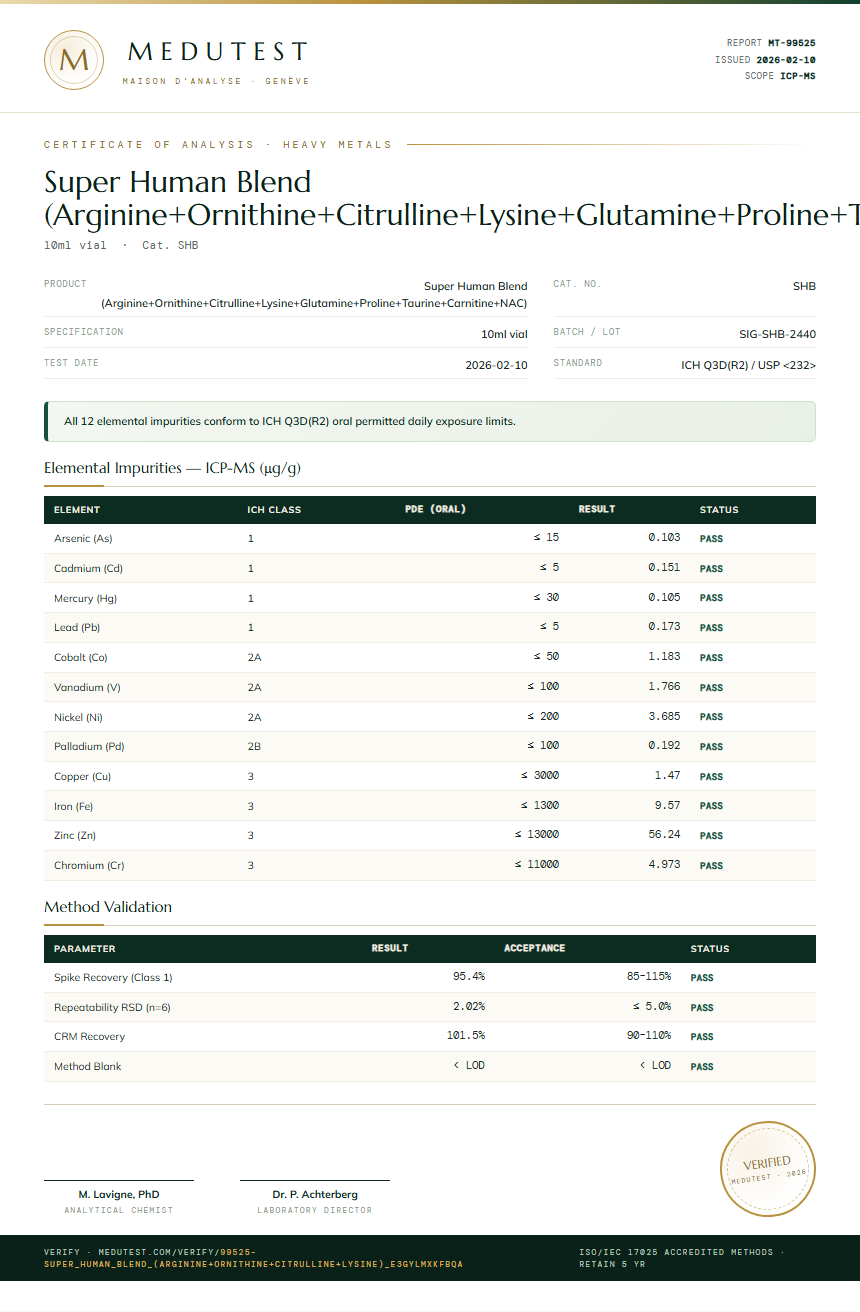Image resolution: width=860 pixels, height=1312 pixels.
Task: Select the ELEMENT column header
Action: click(x=77, y=510)
